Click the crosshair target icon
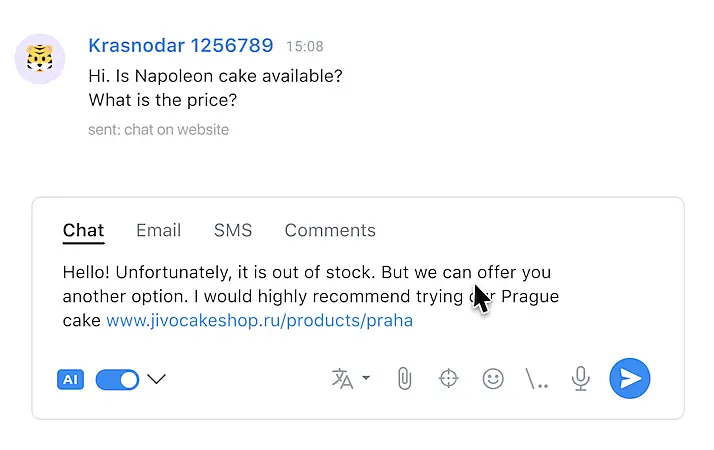 [448, 379]
